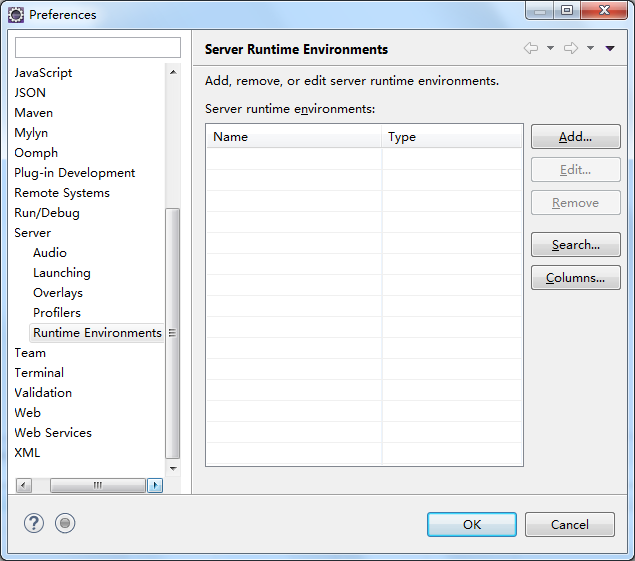The height and width of the screenshot is (561, 635).
Task: Dismiss dialog with Cancel button
Action: click(569, 524)
